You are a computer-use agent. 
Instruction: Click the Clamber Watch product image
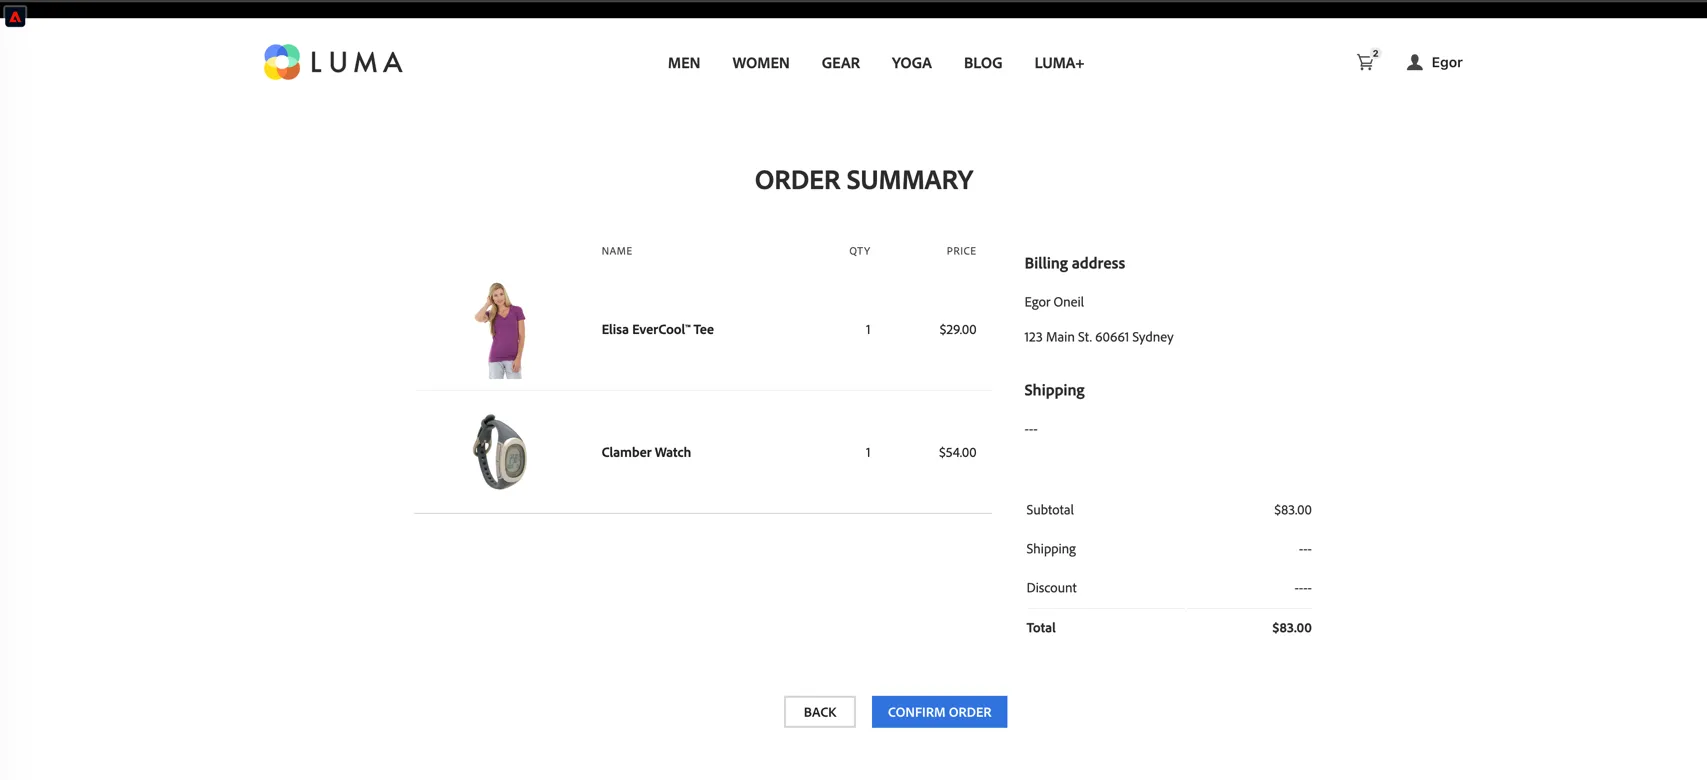pyautogui.click(x=500, y=452)
